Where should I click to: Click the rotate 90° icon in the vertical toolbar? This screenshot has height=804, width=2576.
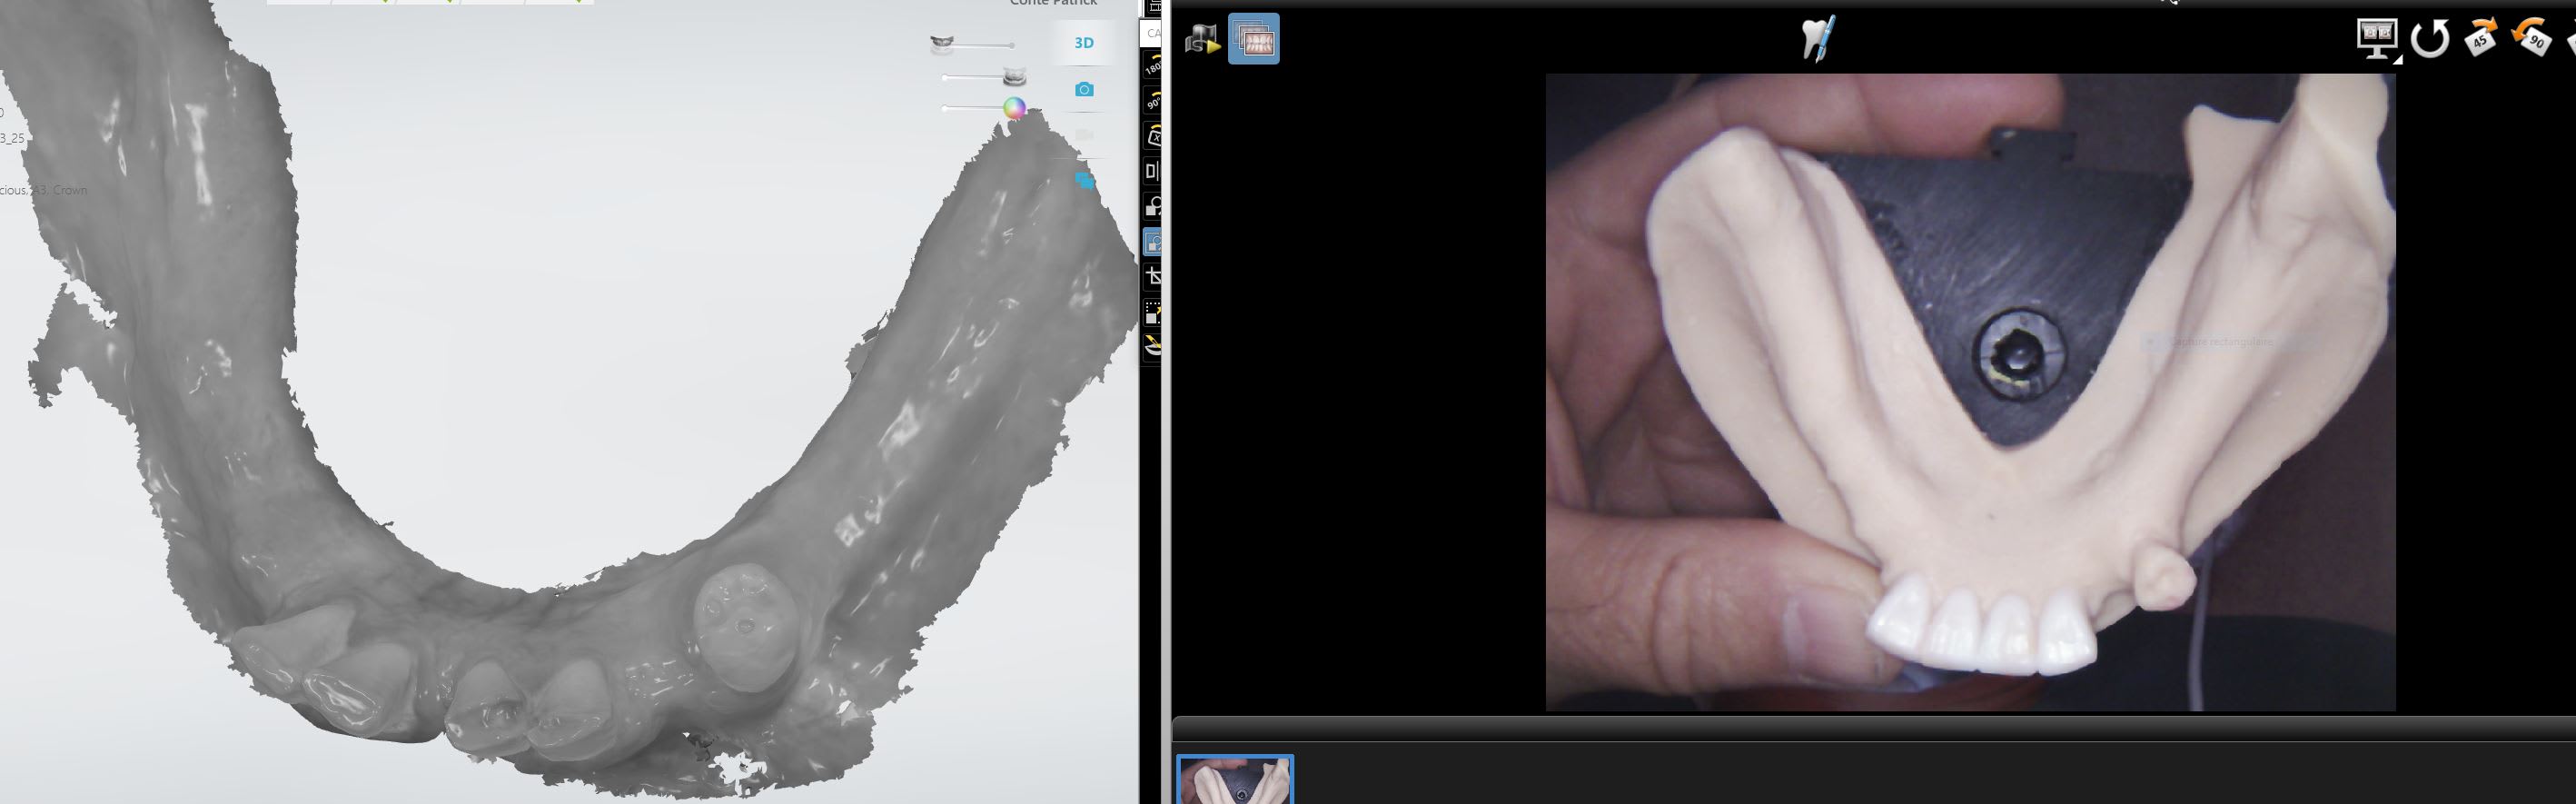[x=1153, y=101]
